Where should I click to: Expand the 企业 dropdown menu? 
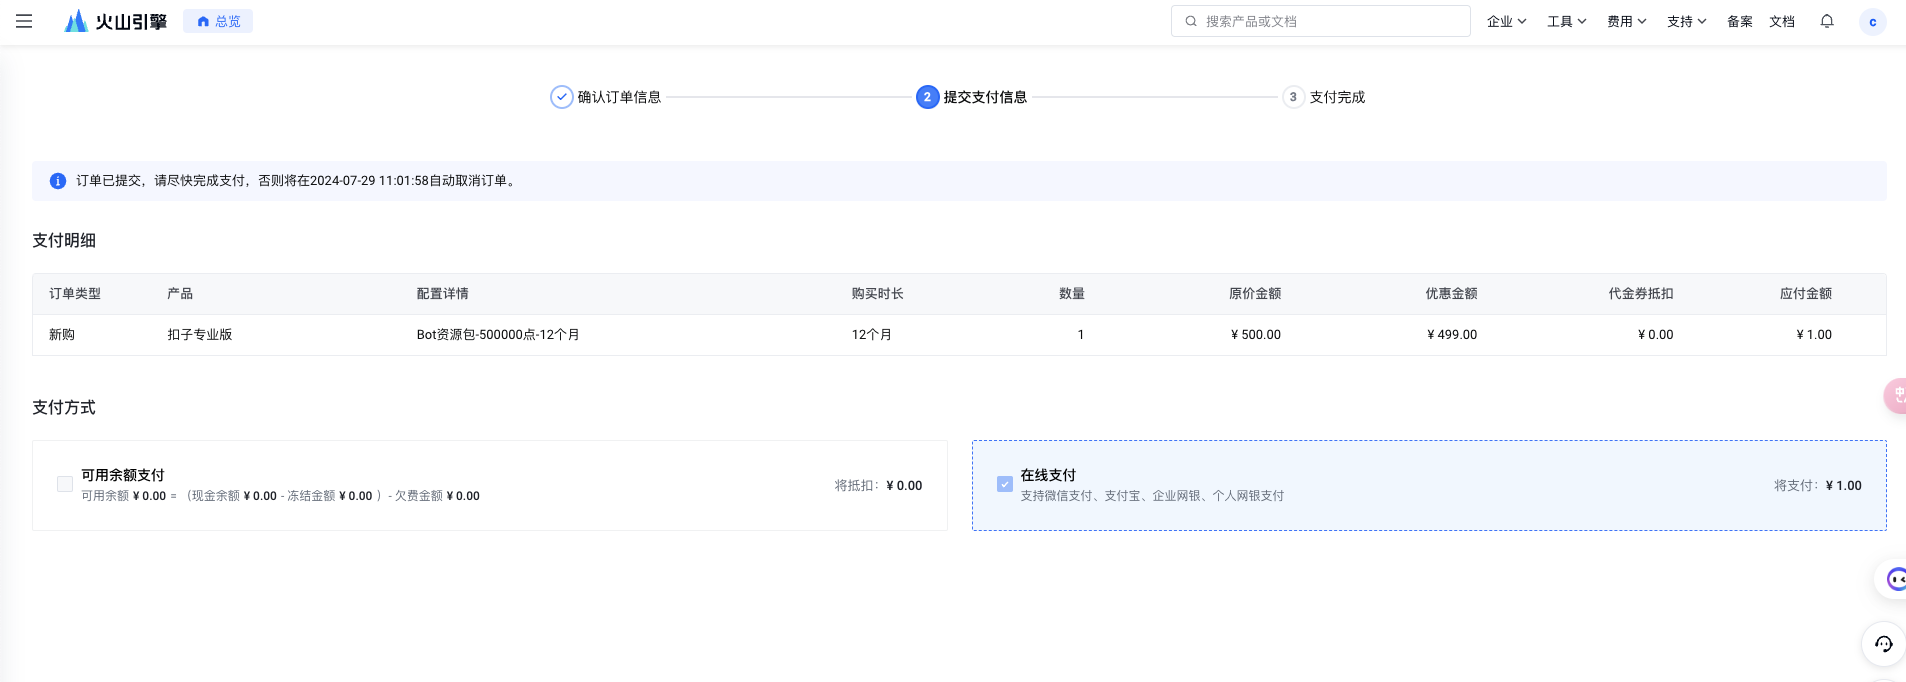point(1506,21)
